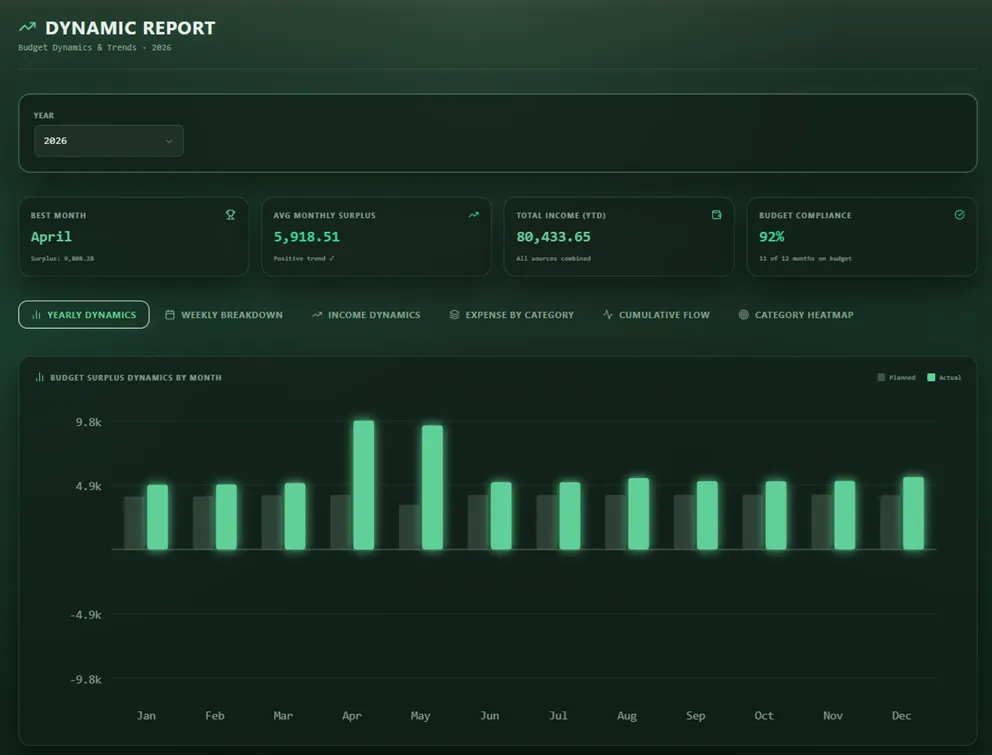
Task: Click the check-circle icon on Budget Compliance card
Action: click(959, 215)
